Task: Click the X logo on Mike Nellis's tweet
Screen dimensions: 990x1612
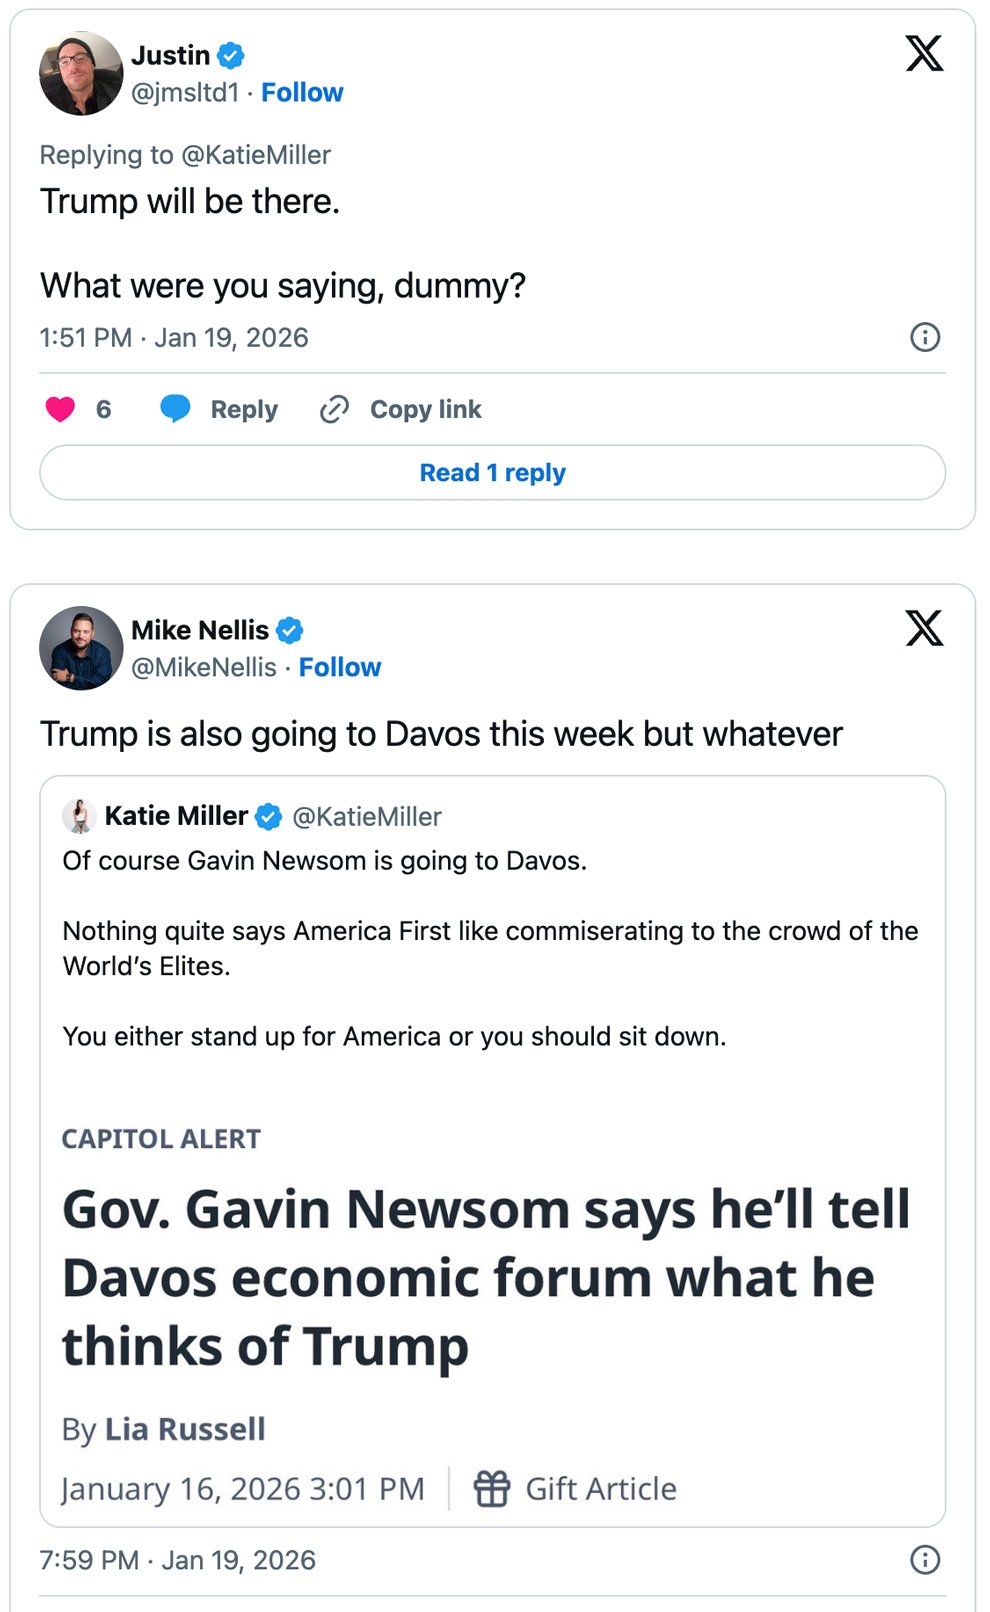Action: click(924, 629)
